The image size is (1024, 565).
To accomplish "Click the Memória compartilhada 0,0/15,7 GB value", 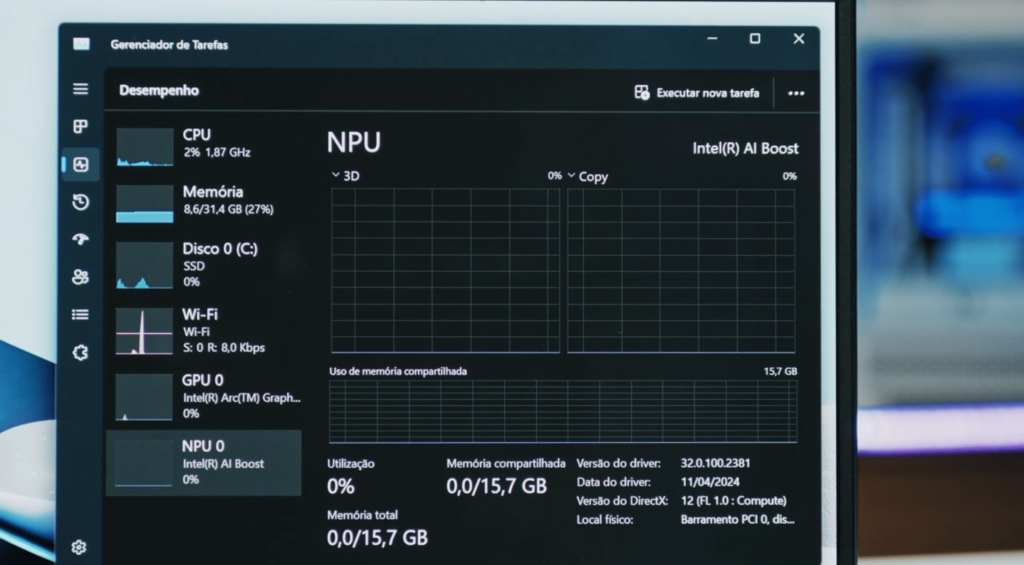I will 496,486.
